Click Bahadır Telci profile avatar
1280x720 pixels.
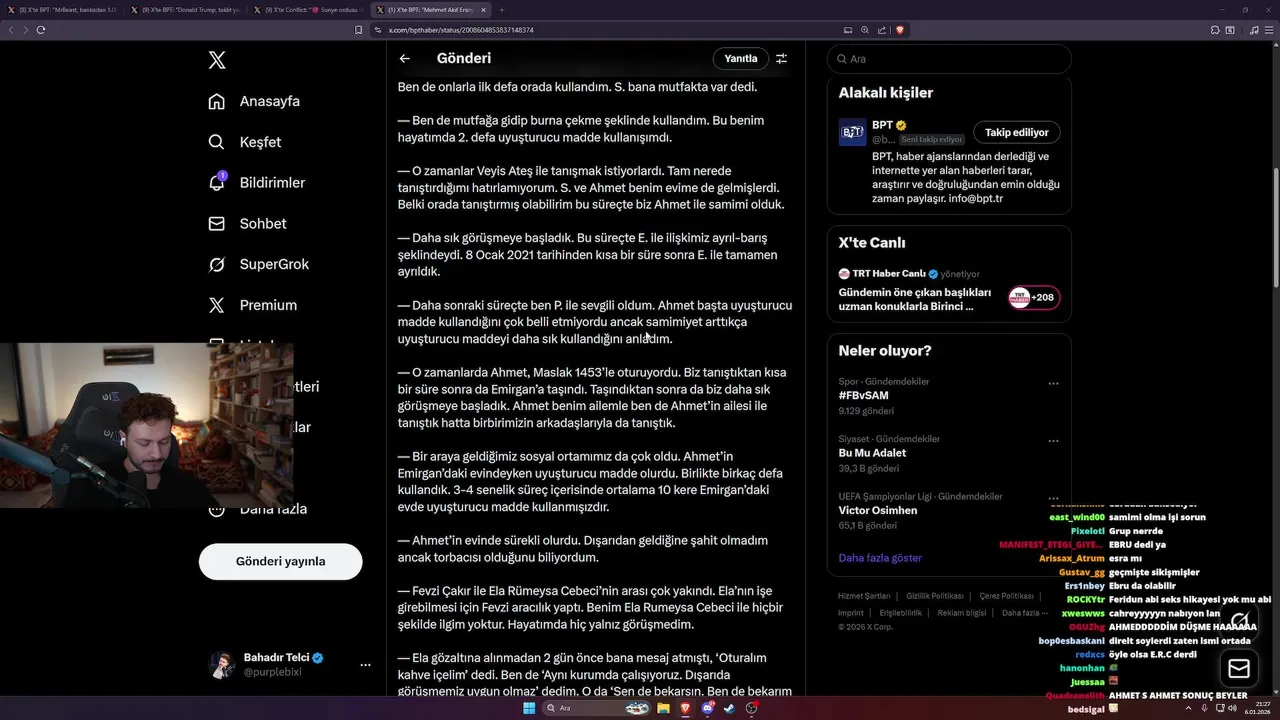(222, 664)
